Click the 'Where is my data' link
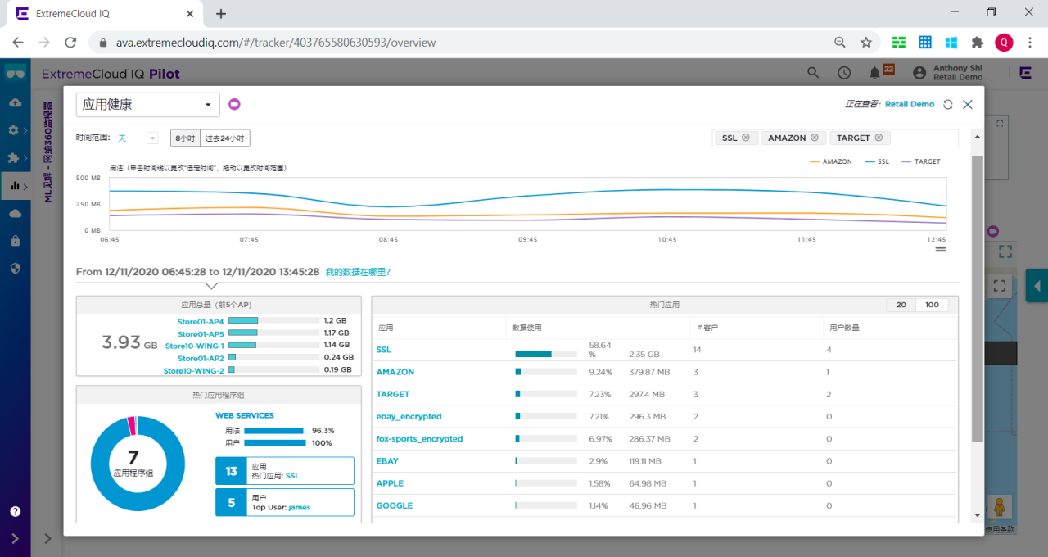 [x=358, y=272]
